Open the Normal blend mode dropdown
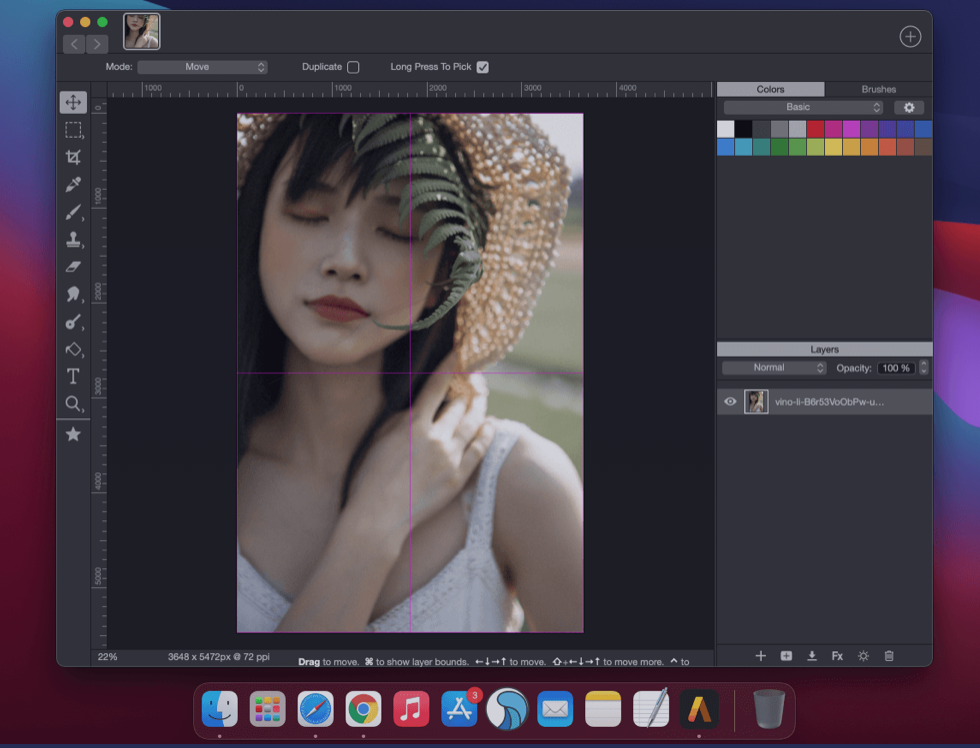This screenshot has width=980, height=748. pos(773,367)
